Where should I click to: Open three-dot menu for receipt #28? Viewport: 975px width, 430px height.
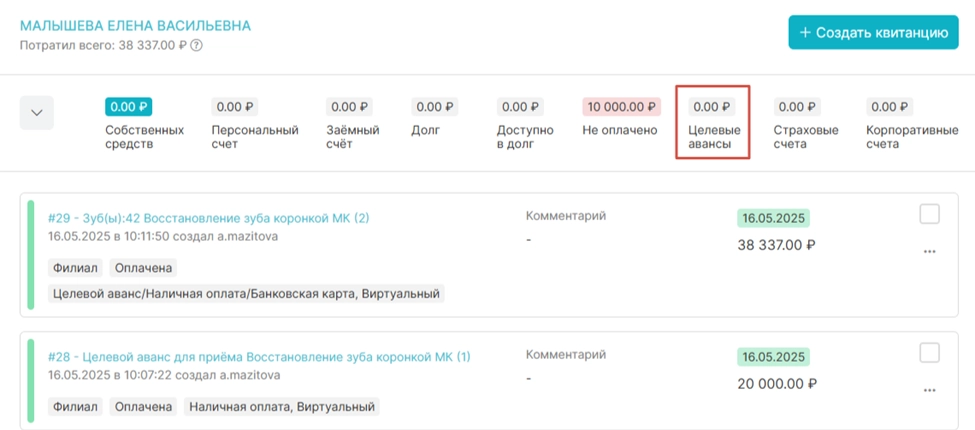tap(929, 390)
